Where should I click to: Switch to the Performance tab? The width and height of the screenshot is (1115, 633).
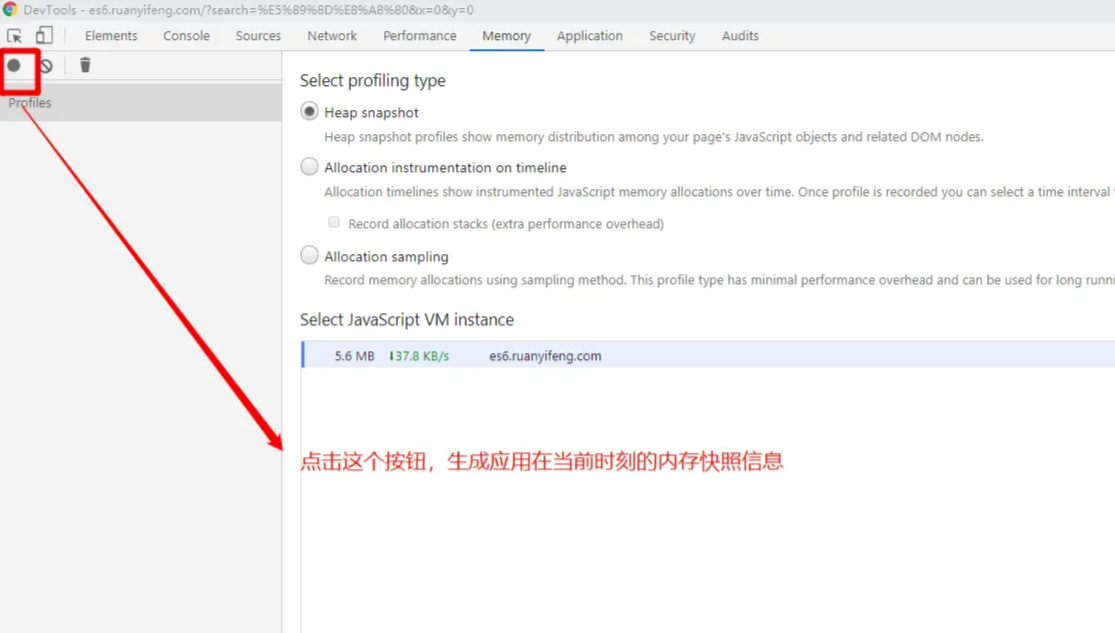pyautogui.click(x=420, y=36)
